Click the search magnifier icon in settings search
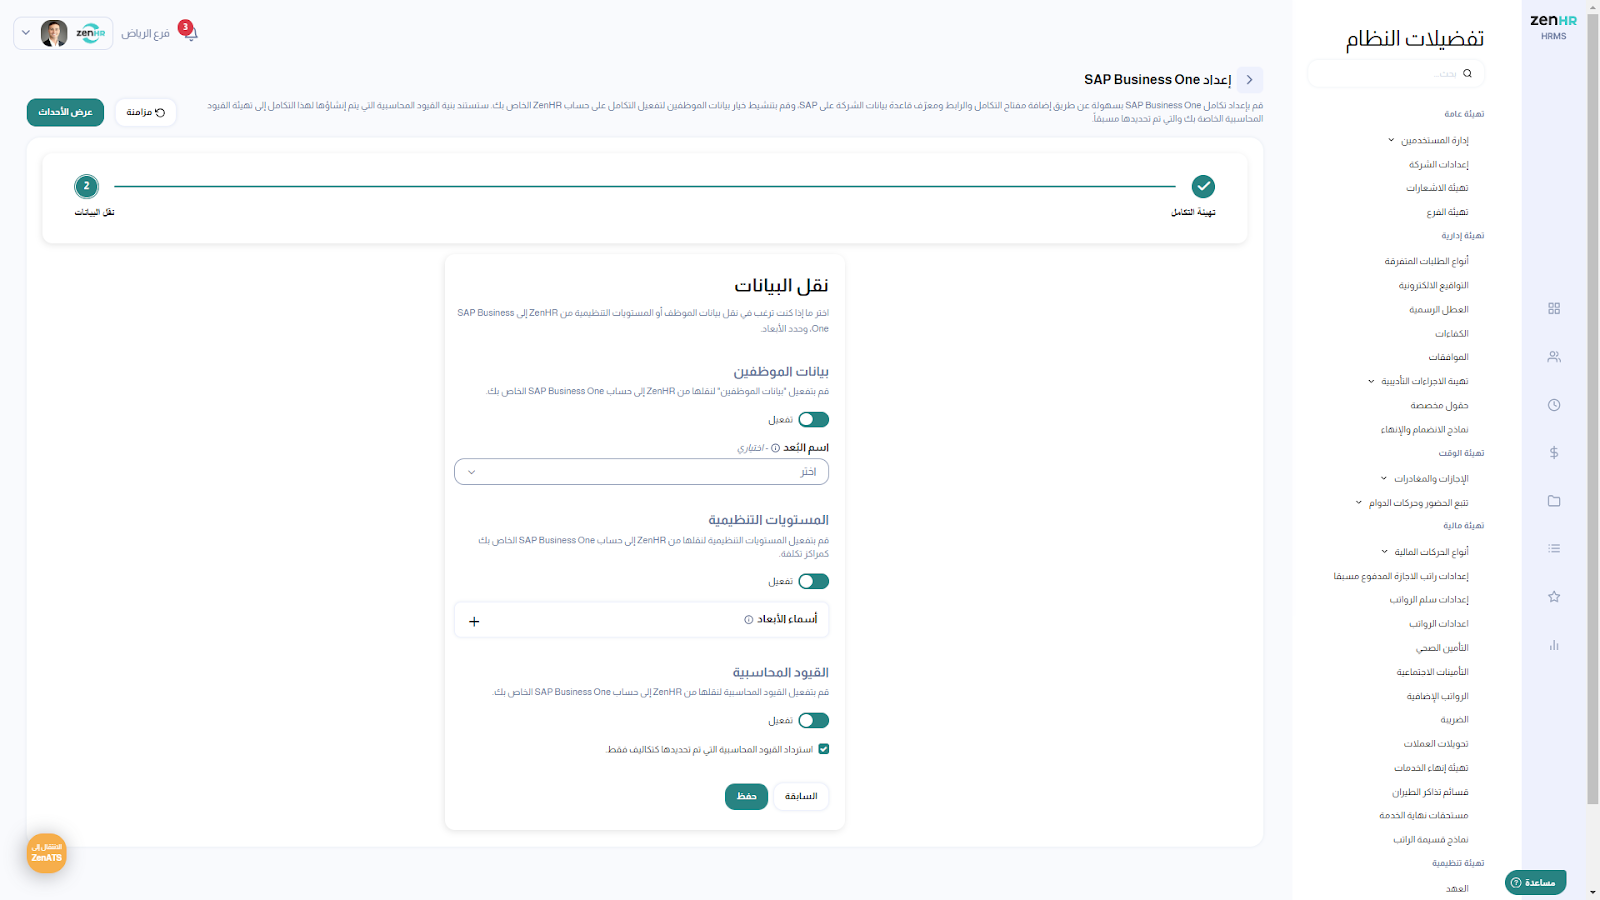 pos(1467,73)
